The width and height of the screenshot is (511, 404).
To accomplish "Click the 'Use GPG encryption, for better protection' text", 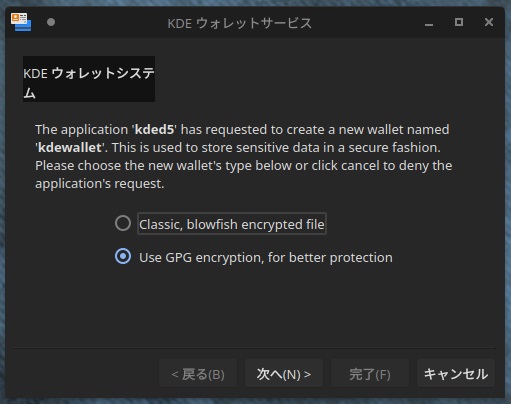I will click(266, 258).
